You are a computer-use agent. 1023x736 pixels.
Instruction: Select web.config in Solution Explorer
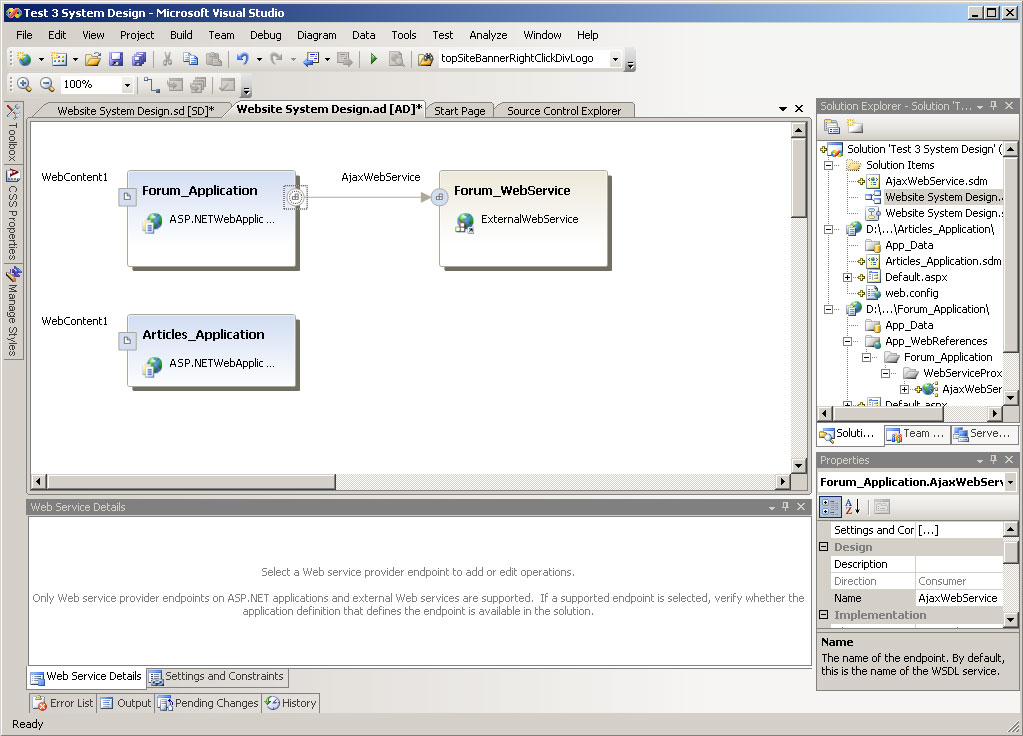pos(911,294)
